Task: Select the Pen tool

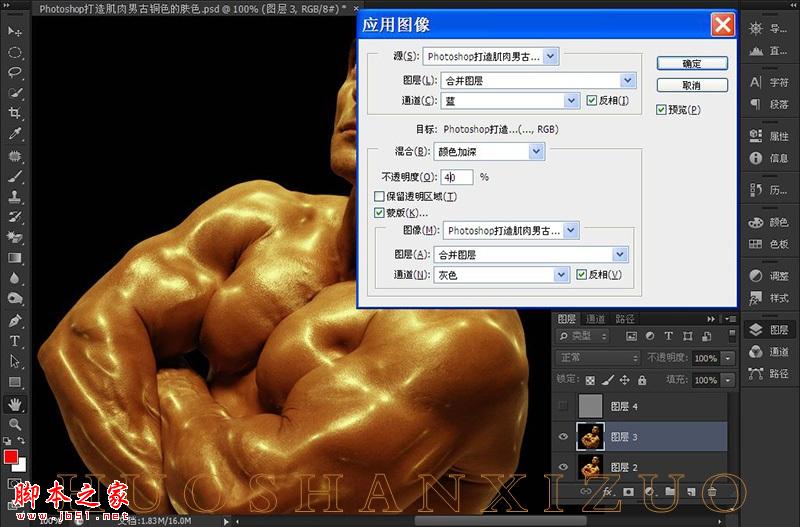Action: point(15,321)
